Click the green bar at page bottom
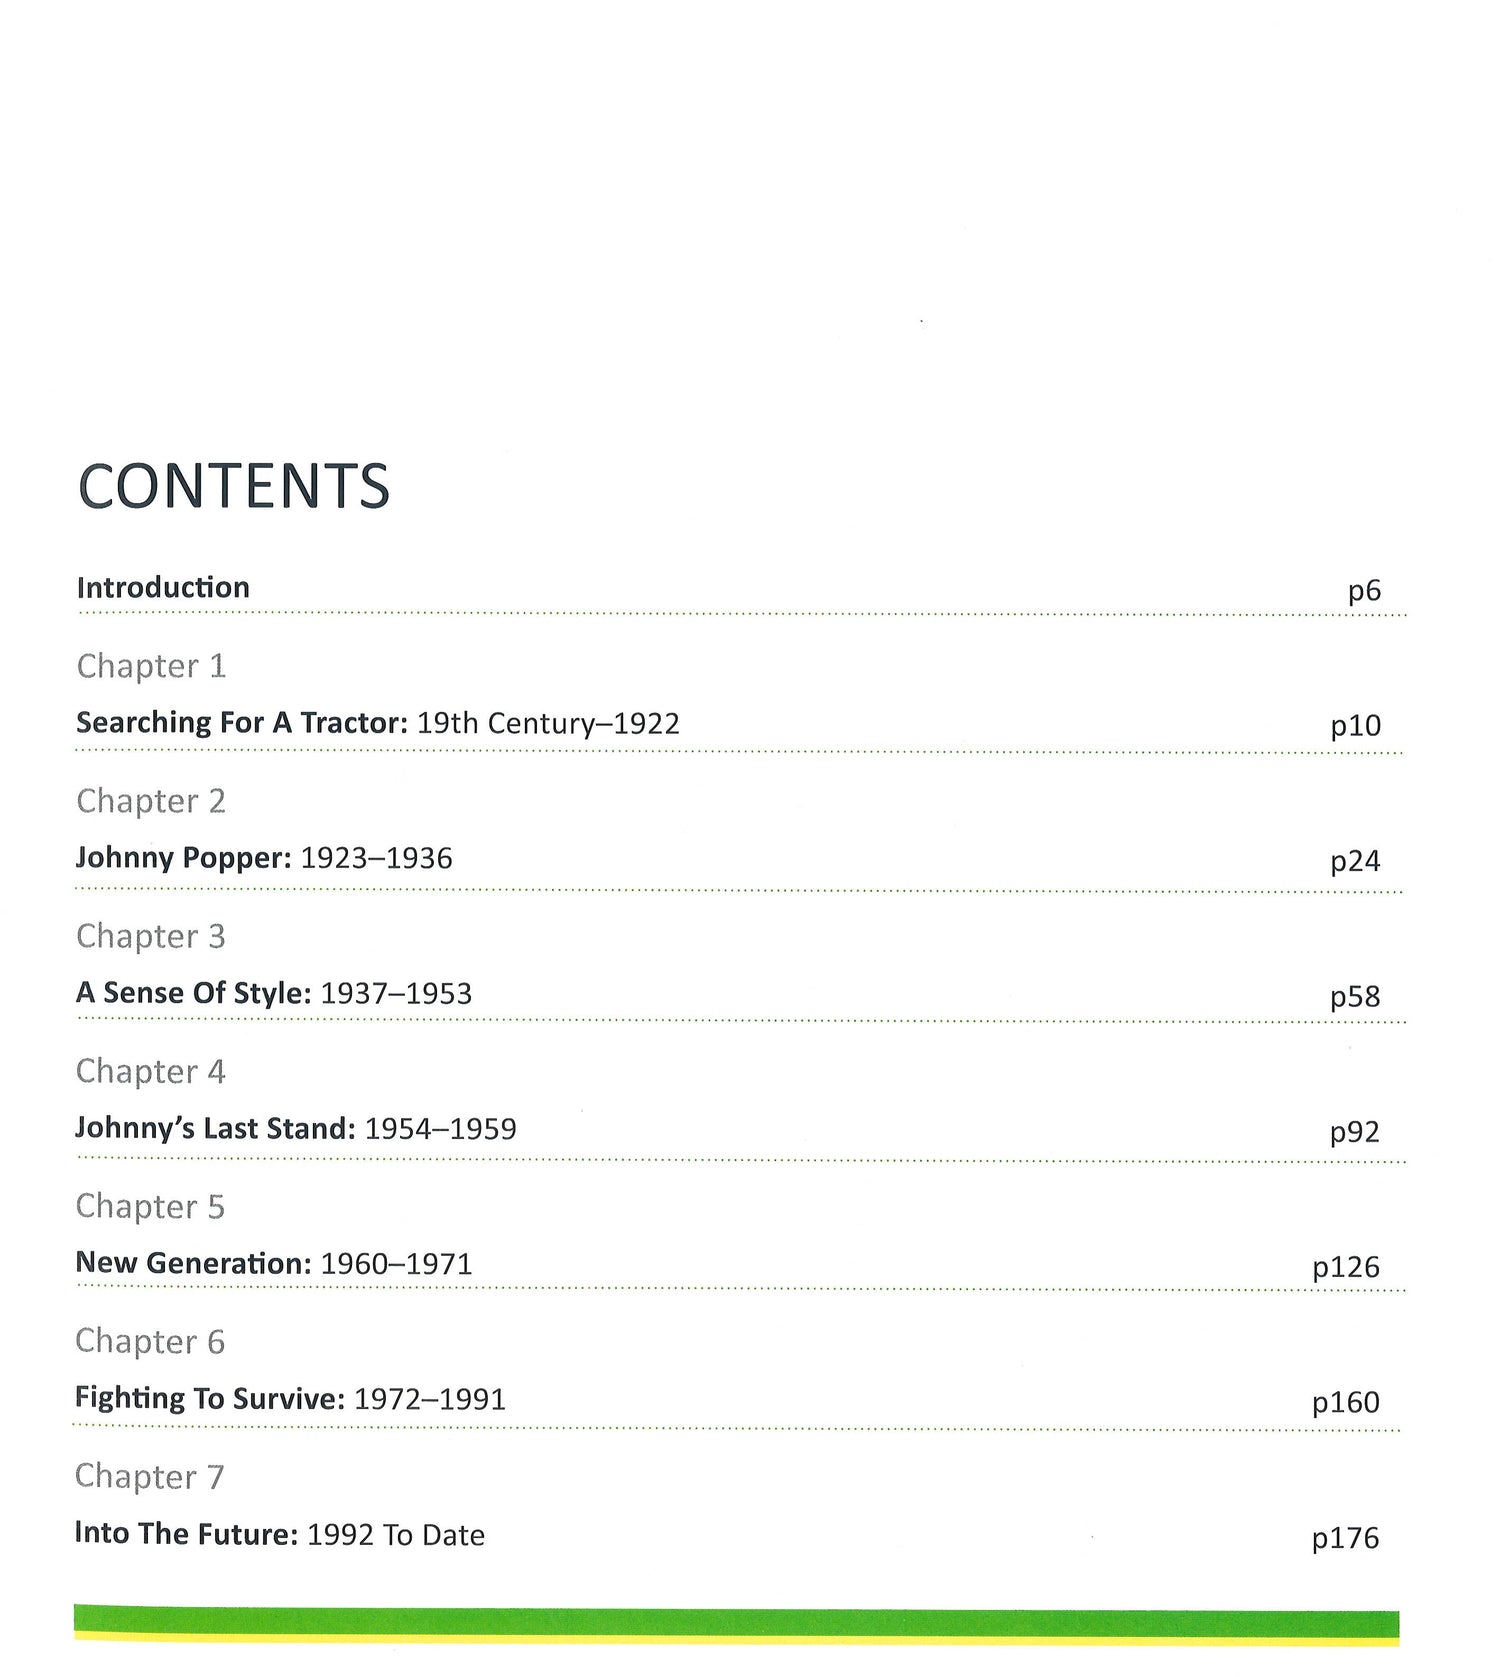Viewport: 1500px width, 1677px height. [736, 1622]
